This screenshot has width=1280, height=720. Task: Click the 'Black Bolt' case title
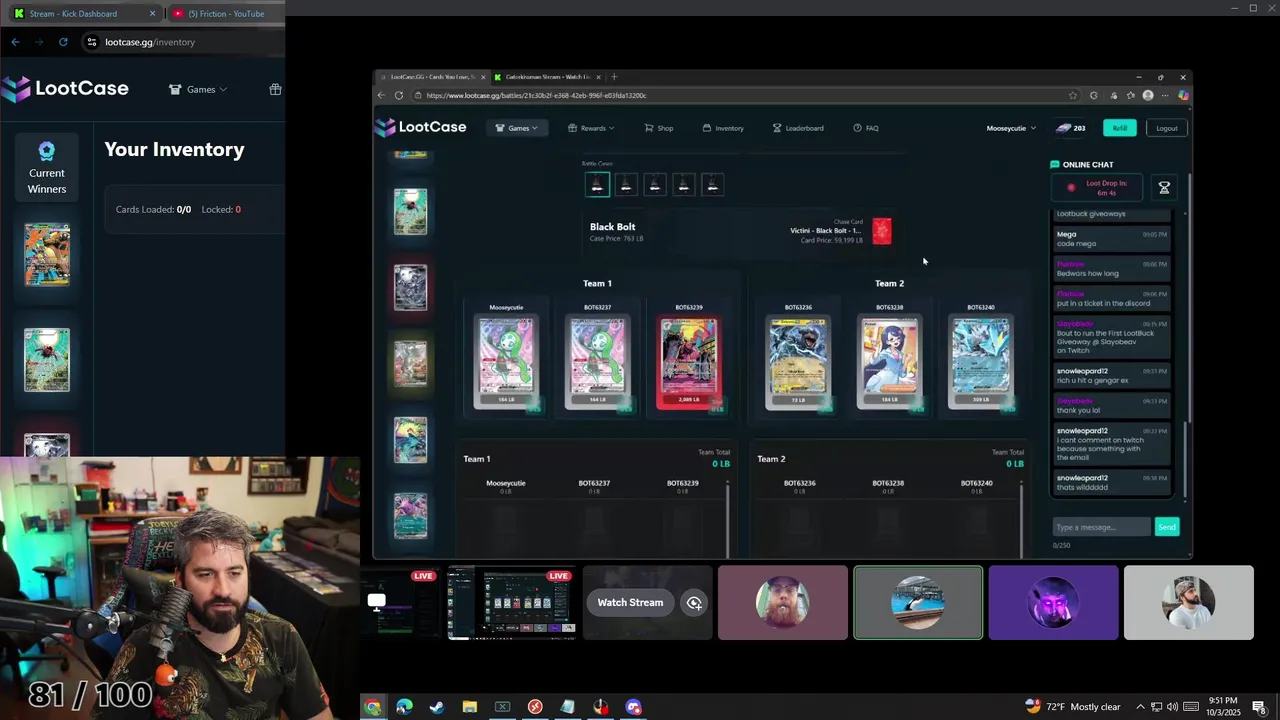(x=612, y=227)
